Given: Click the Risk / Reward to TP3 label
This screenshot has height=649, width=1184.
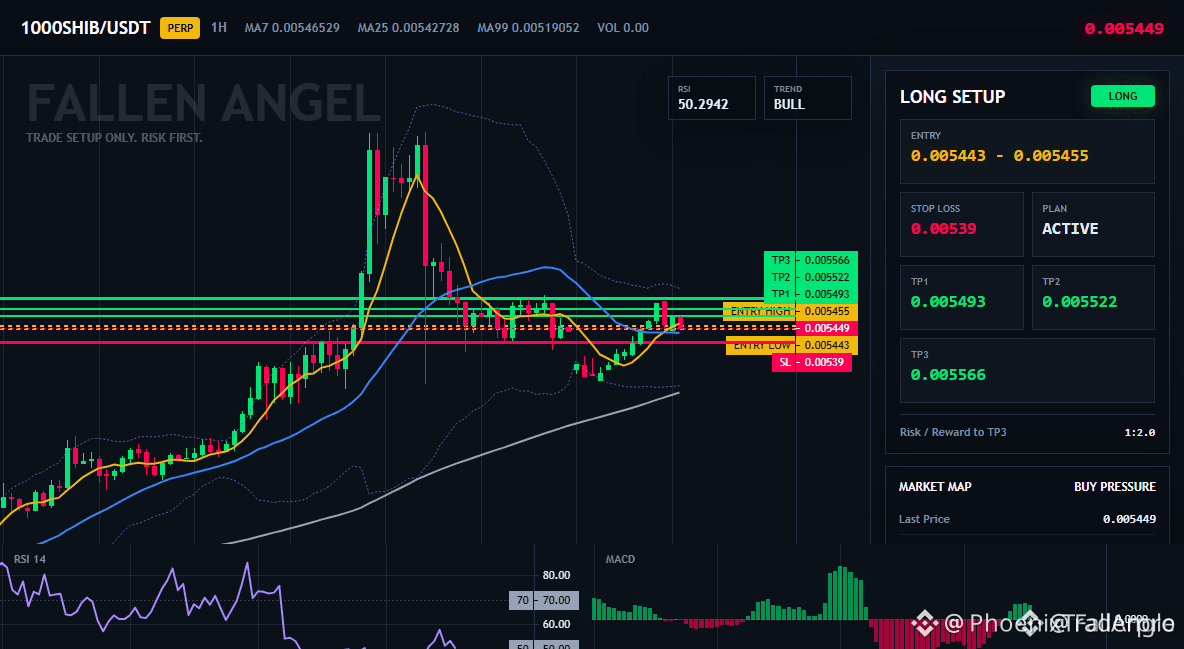Looking at the screenshot, I should click(x=953, y=432).
